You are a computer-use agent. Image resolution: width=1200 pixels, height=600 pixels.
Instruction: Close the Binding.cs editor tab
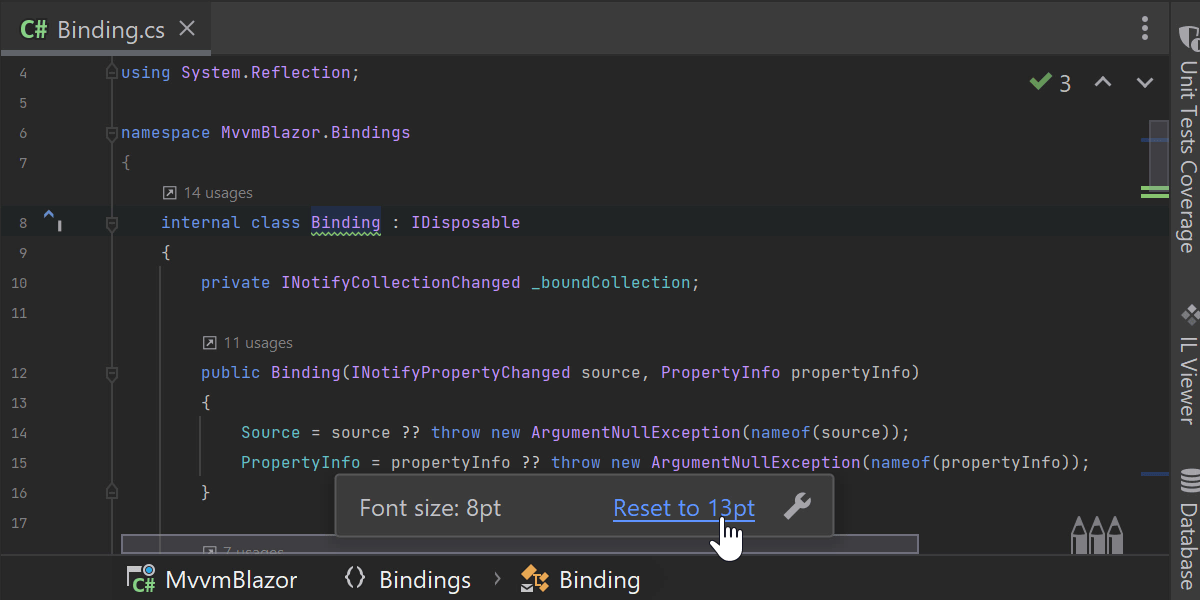coord(187,29)
